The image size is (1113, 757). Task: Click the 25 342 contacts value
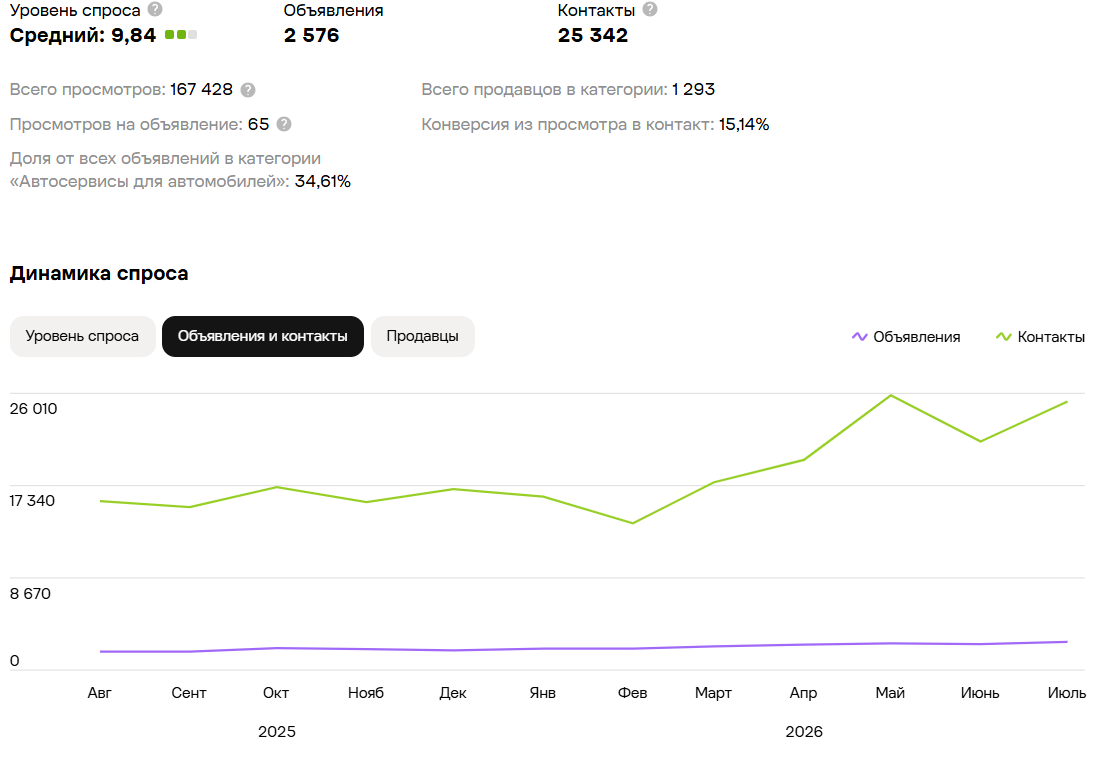click(593, 36)
